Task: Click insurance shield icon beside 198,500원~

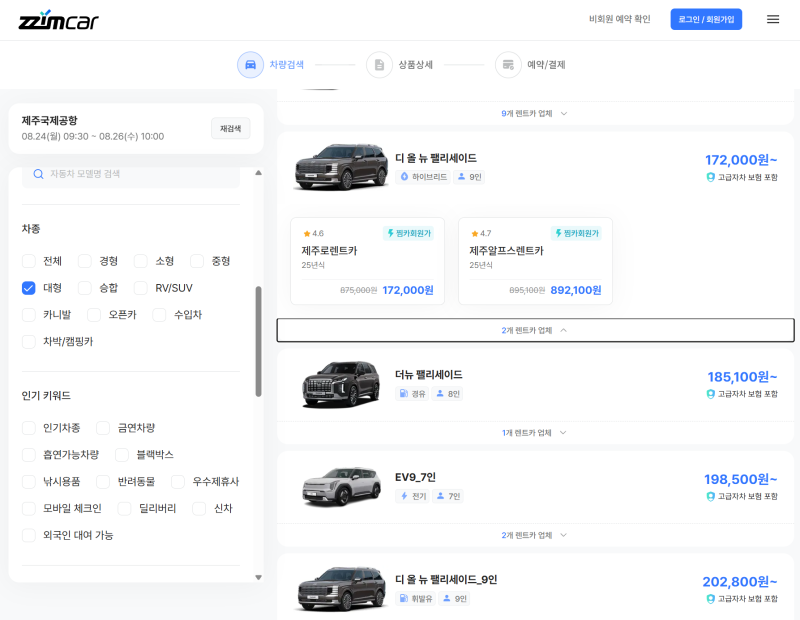Action: coord(710,496)
